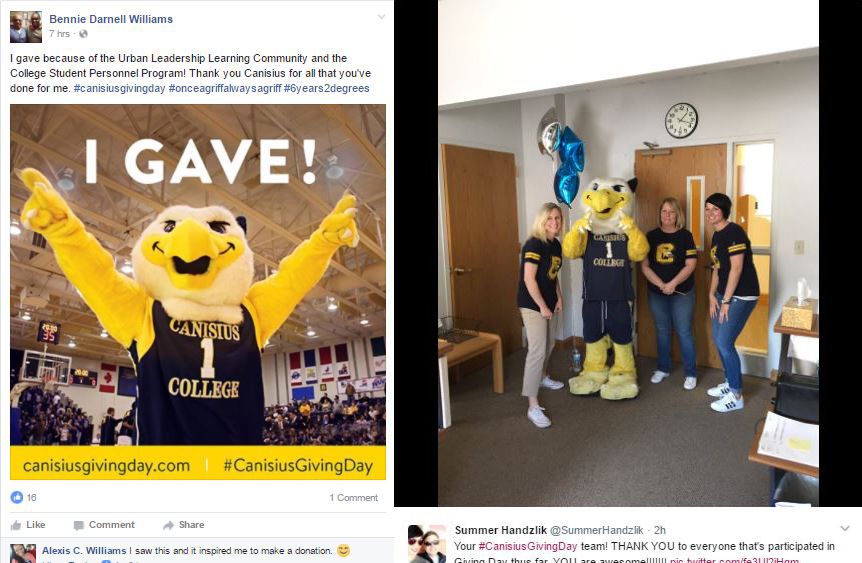
Task: Open Alexis C. Williams' name link
Action: [x=84, y=550]
